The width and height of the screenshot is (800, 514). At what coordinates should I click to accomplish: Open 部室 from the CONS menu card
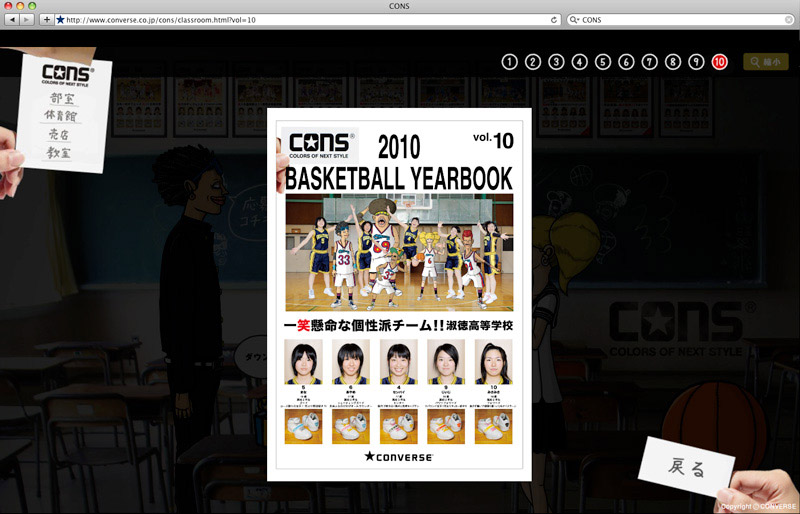[62, 99]
